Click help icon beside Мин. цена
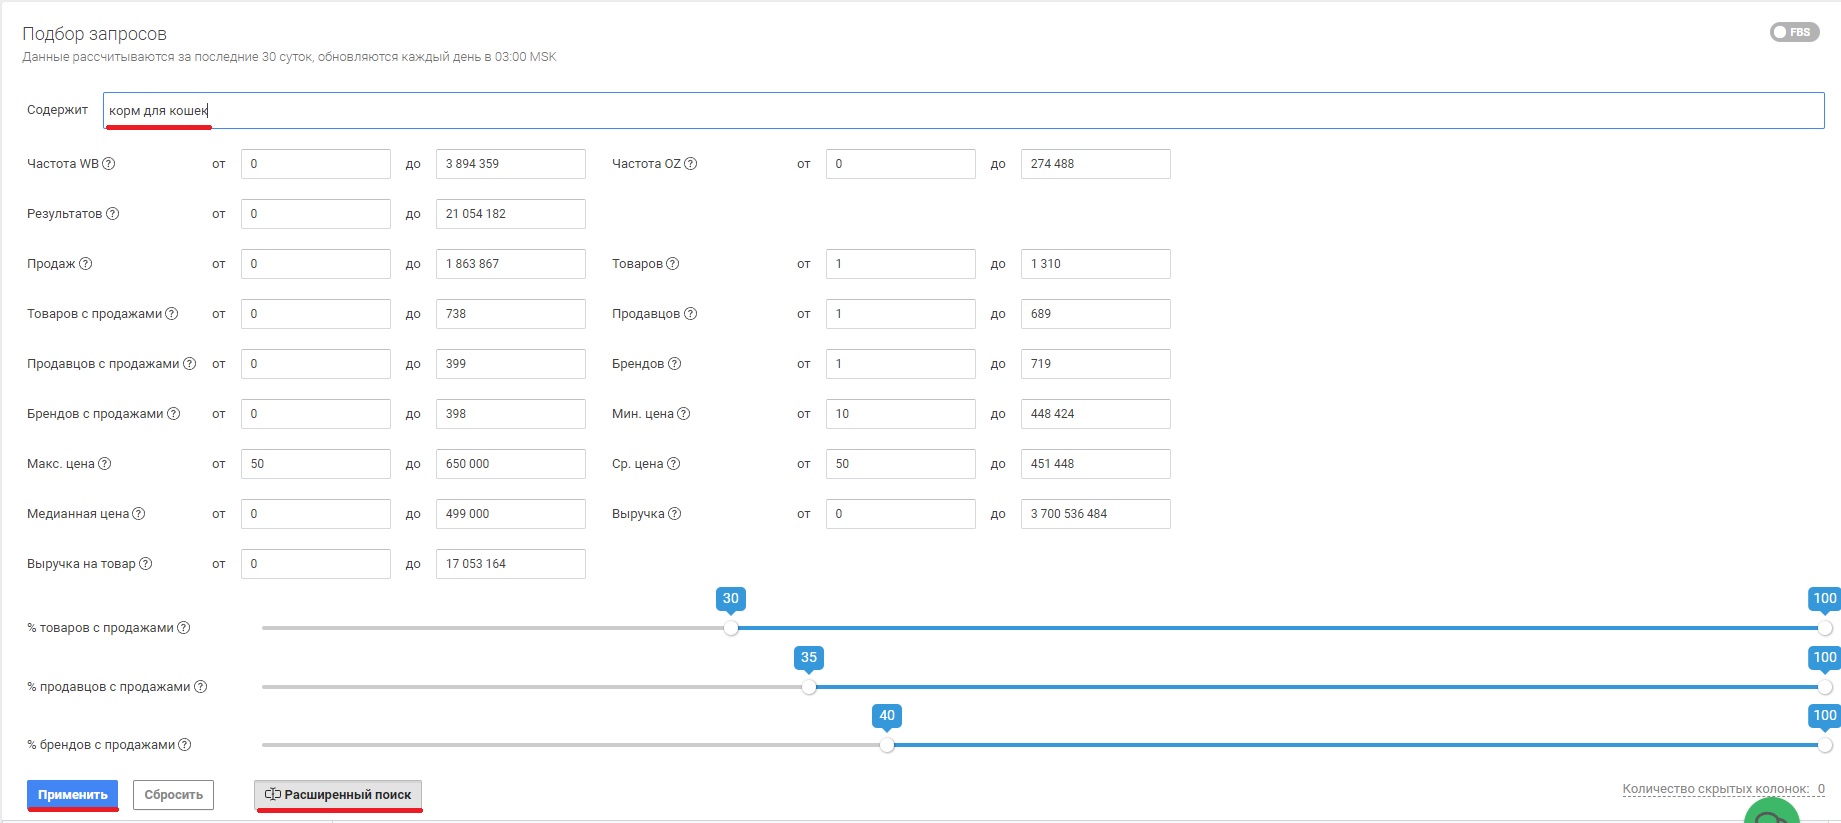Image resolution: width=1841 pixels, height=823 pixels. (684, 414)
